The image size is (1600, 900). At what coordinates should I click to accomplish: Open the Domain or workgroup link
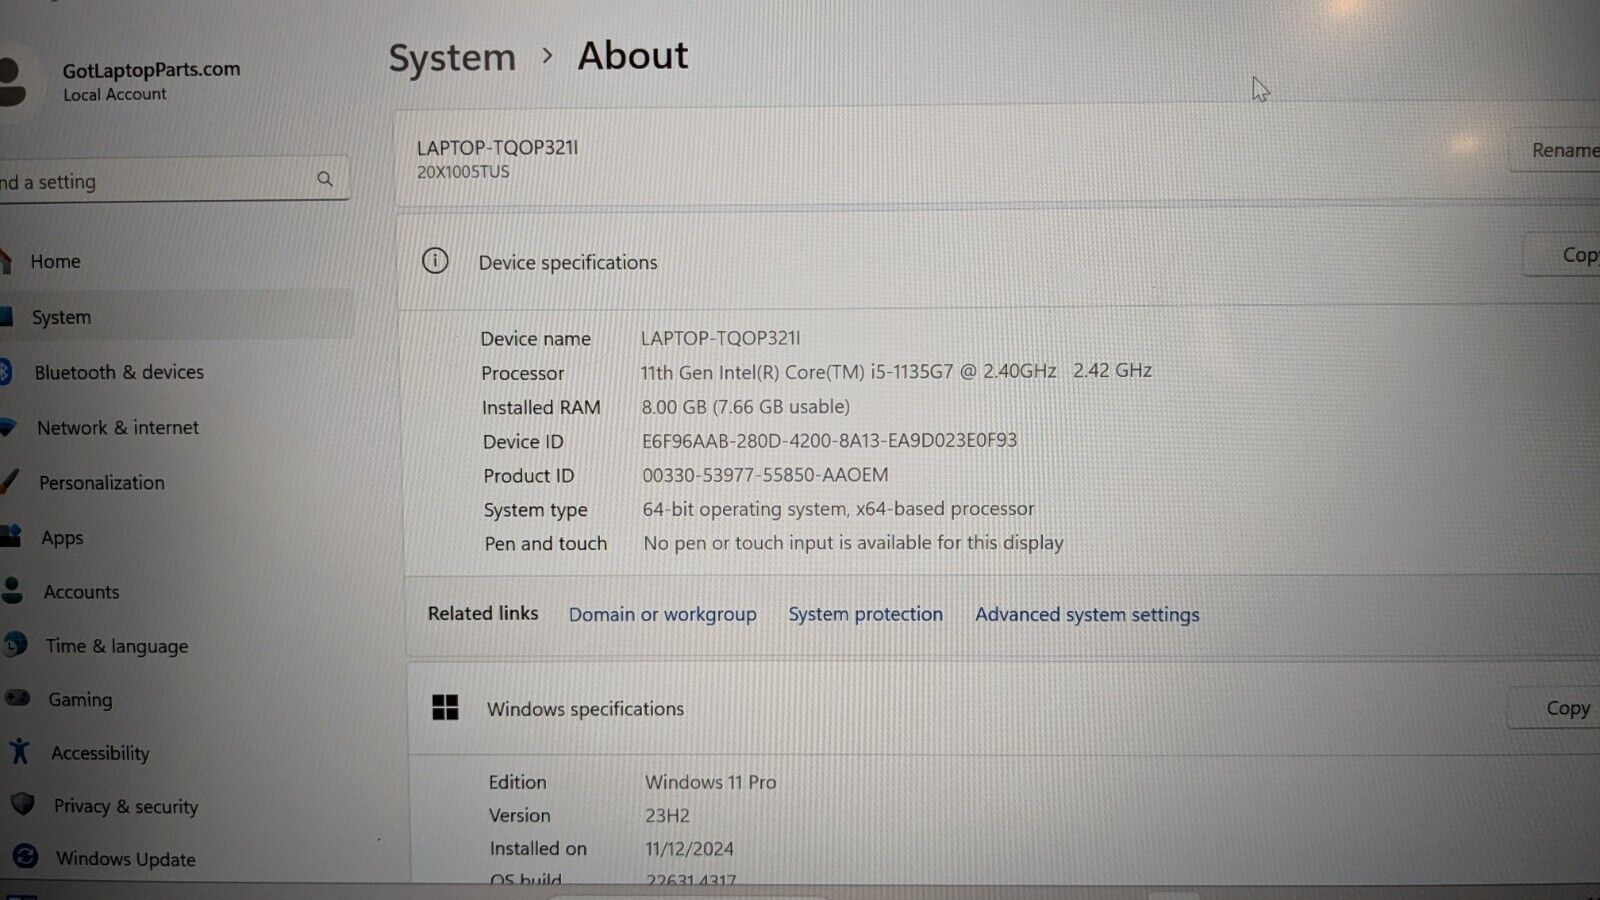pos(662,614)
